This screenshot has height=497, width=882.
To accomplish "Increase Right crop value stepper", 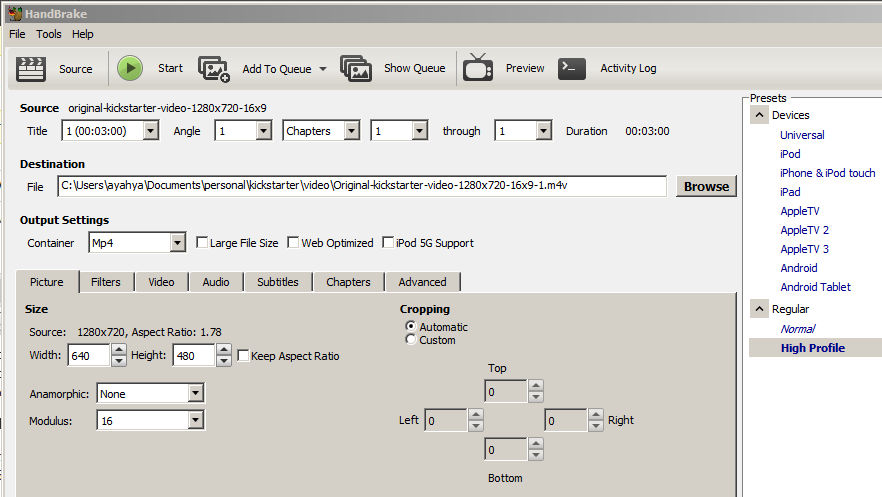I will [x=596, y=414].
